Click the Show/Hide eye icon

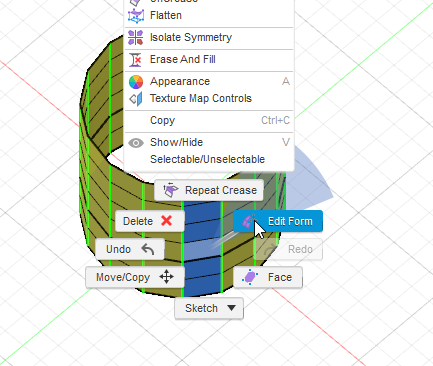pyautogui.click(x=136, y=143)
